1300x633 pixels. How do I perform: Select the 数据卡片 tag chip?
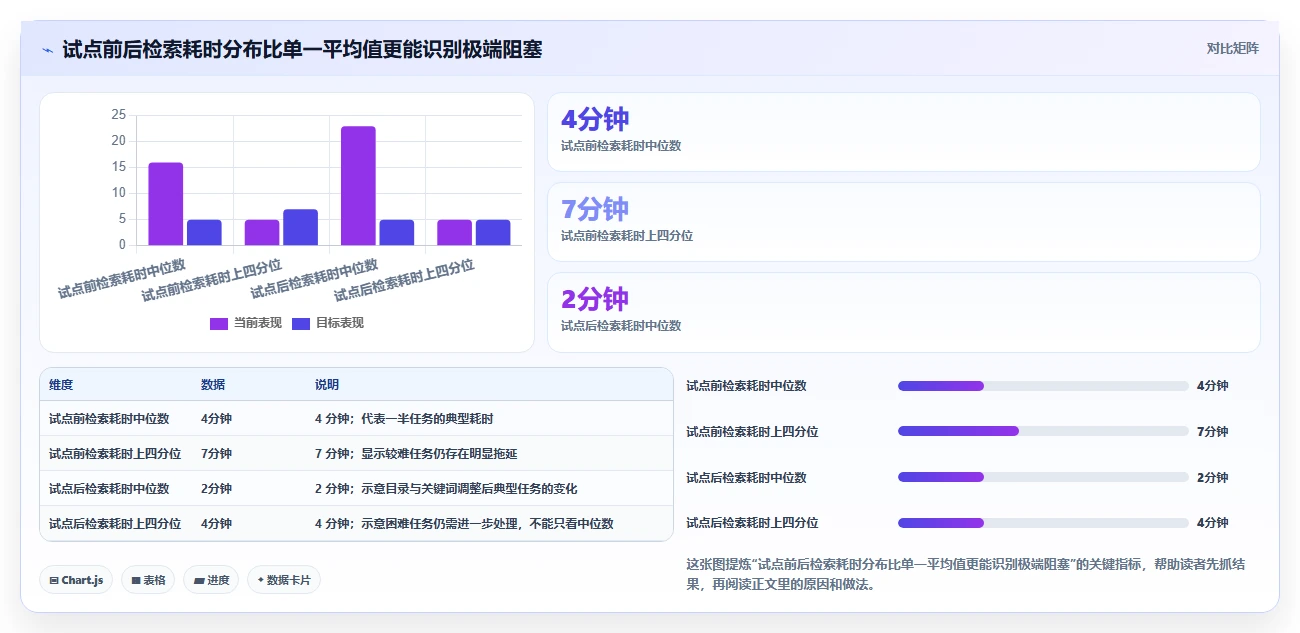click(x=284, y=580)
